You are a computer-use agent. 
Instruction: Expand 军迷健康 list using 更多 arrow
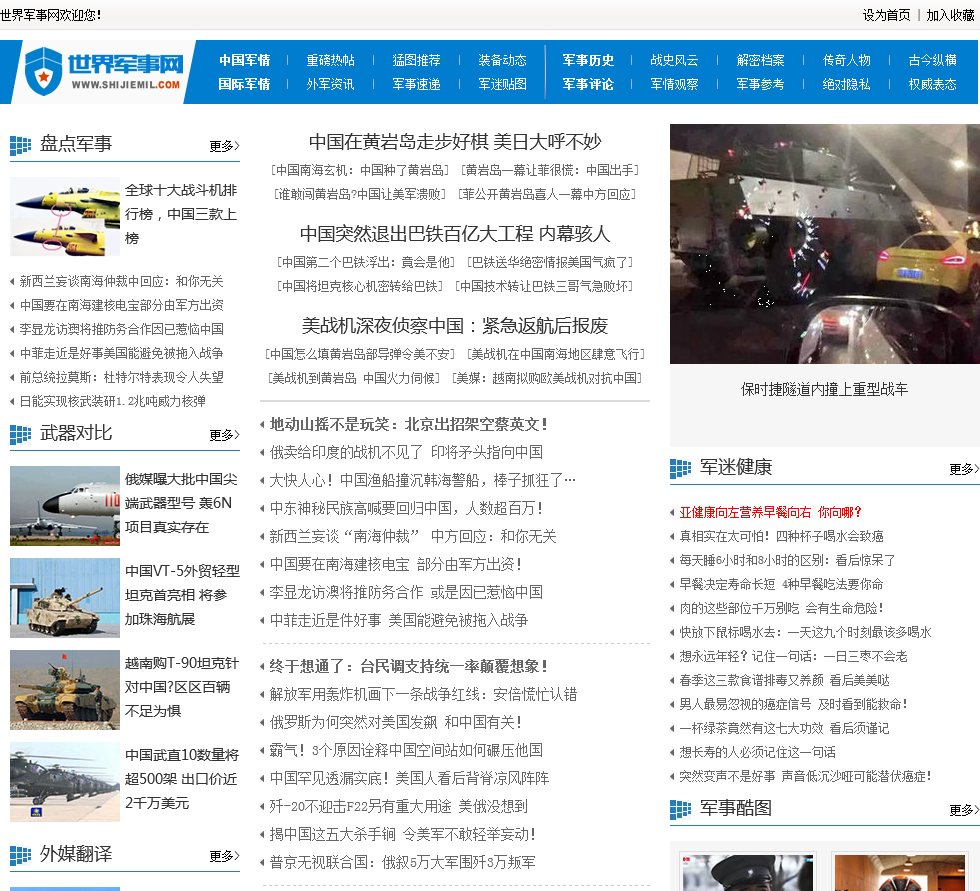(x=961, y=467)
